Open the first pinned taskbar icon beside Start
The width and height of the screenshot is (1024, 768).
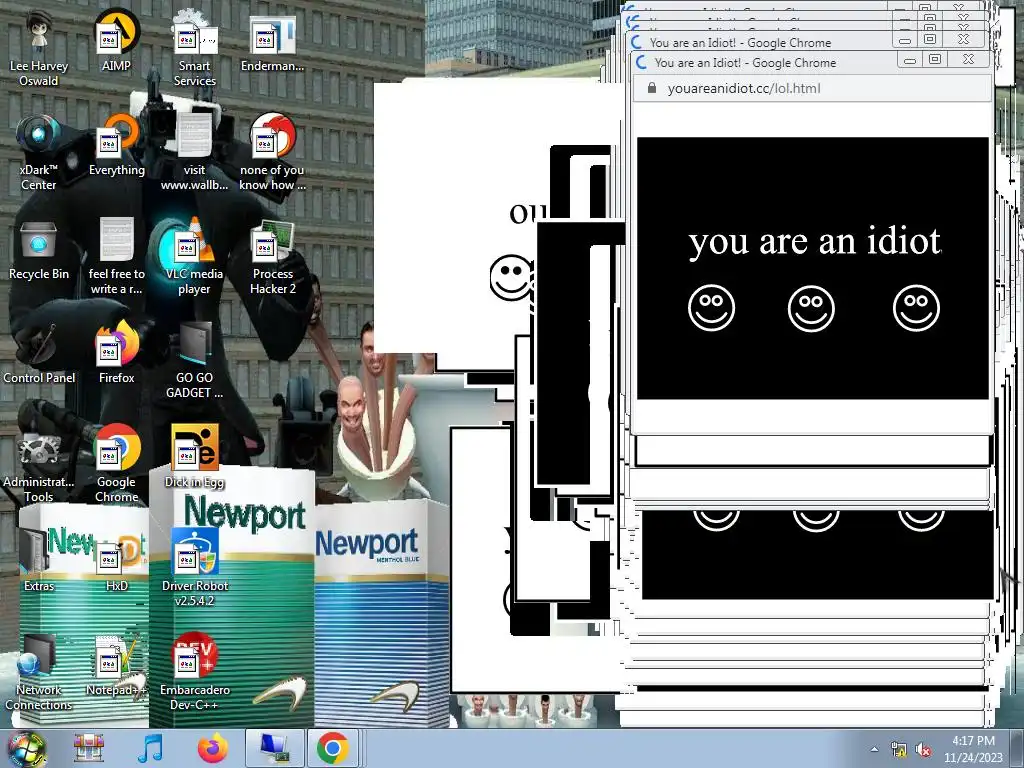click(x=88, y=748)
